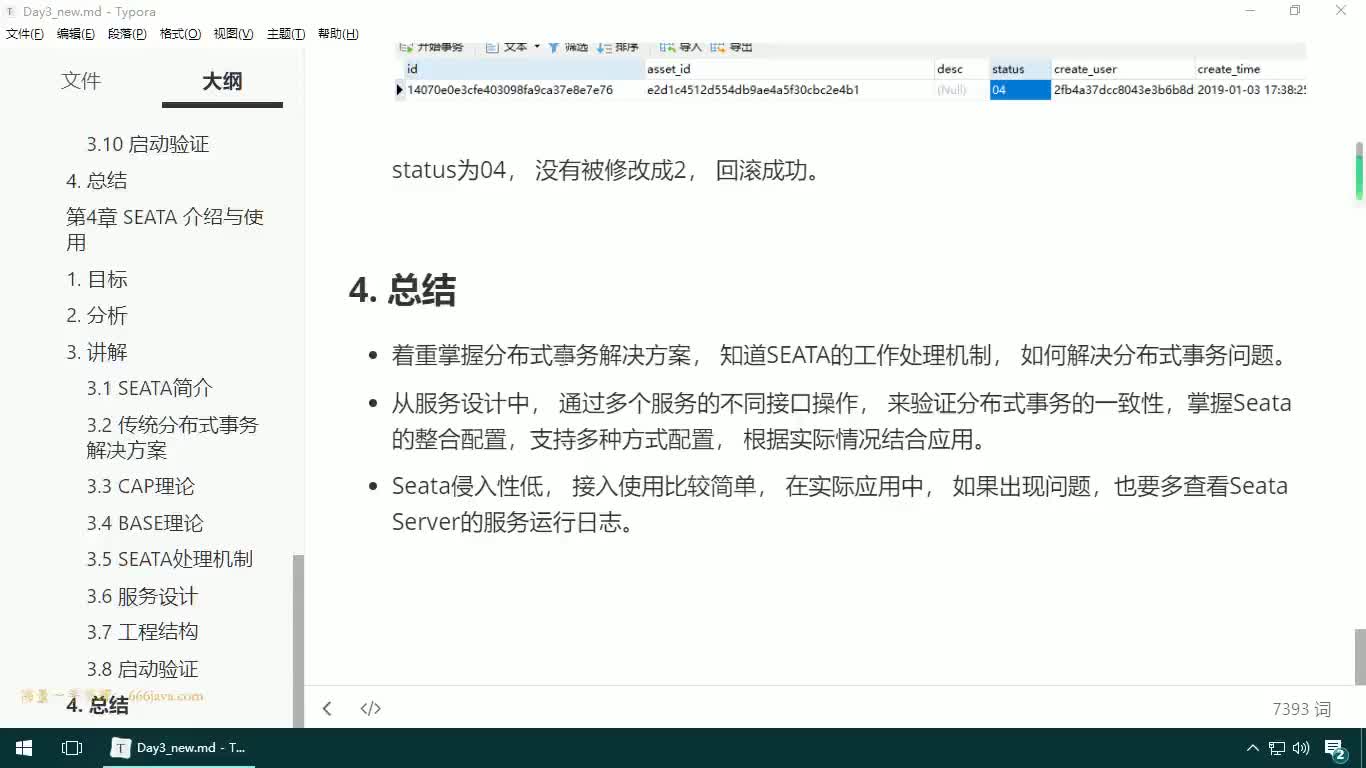Collapse the sidebar with the left arrow icon
The image size is (1366, 768).
pos(327,708)
